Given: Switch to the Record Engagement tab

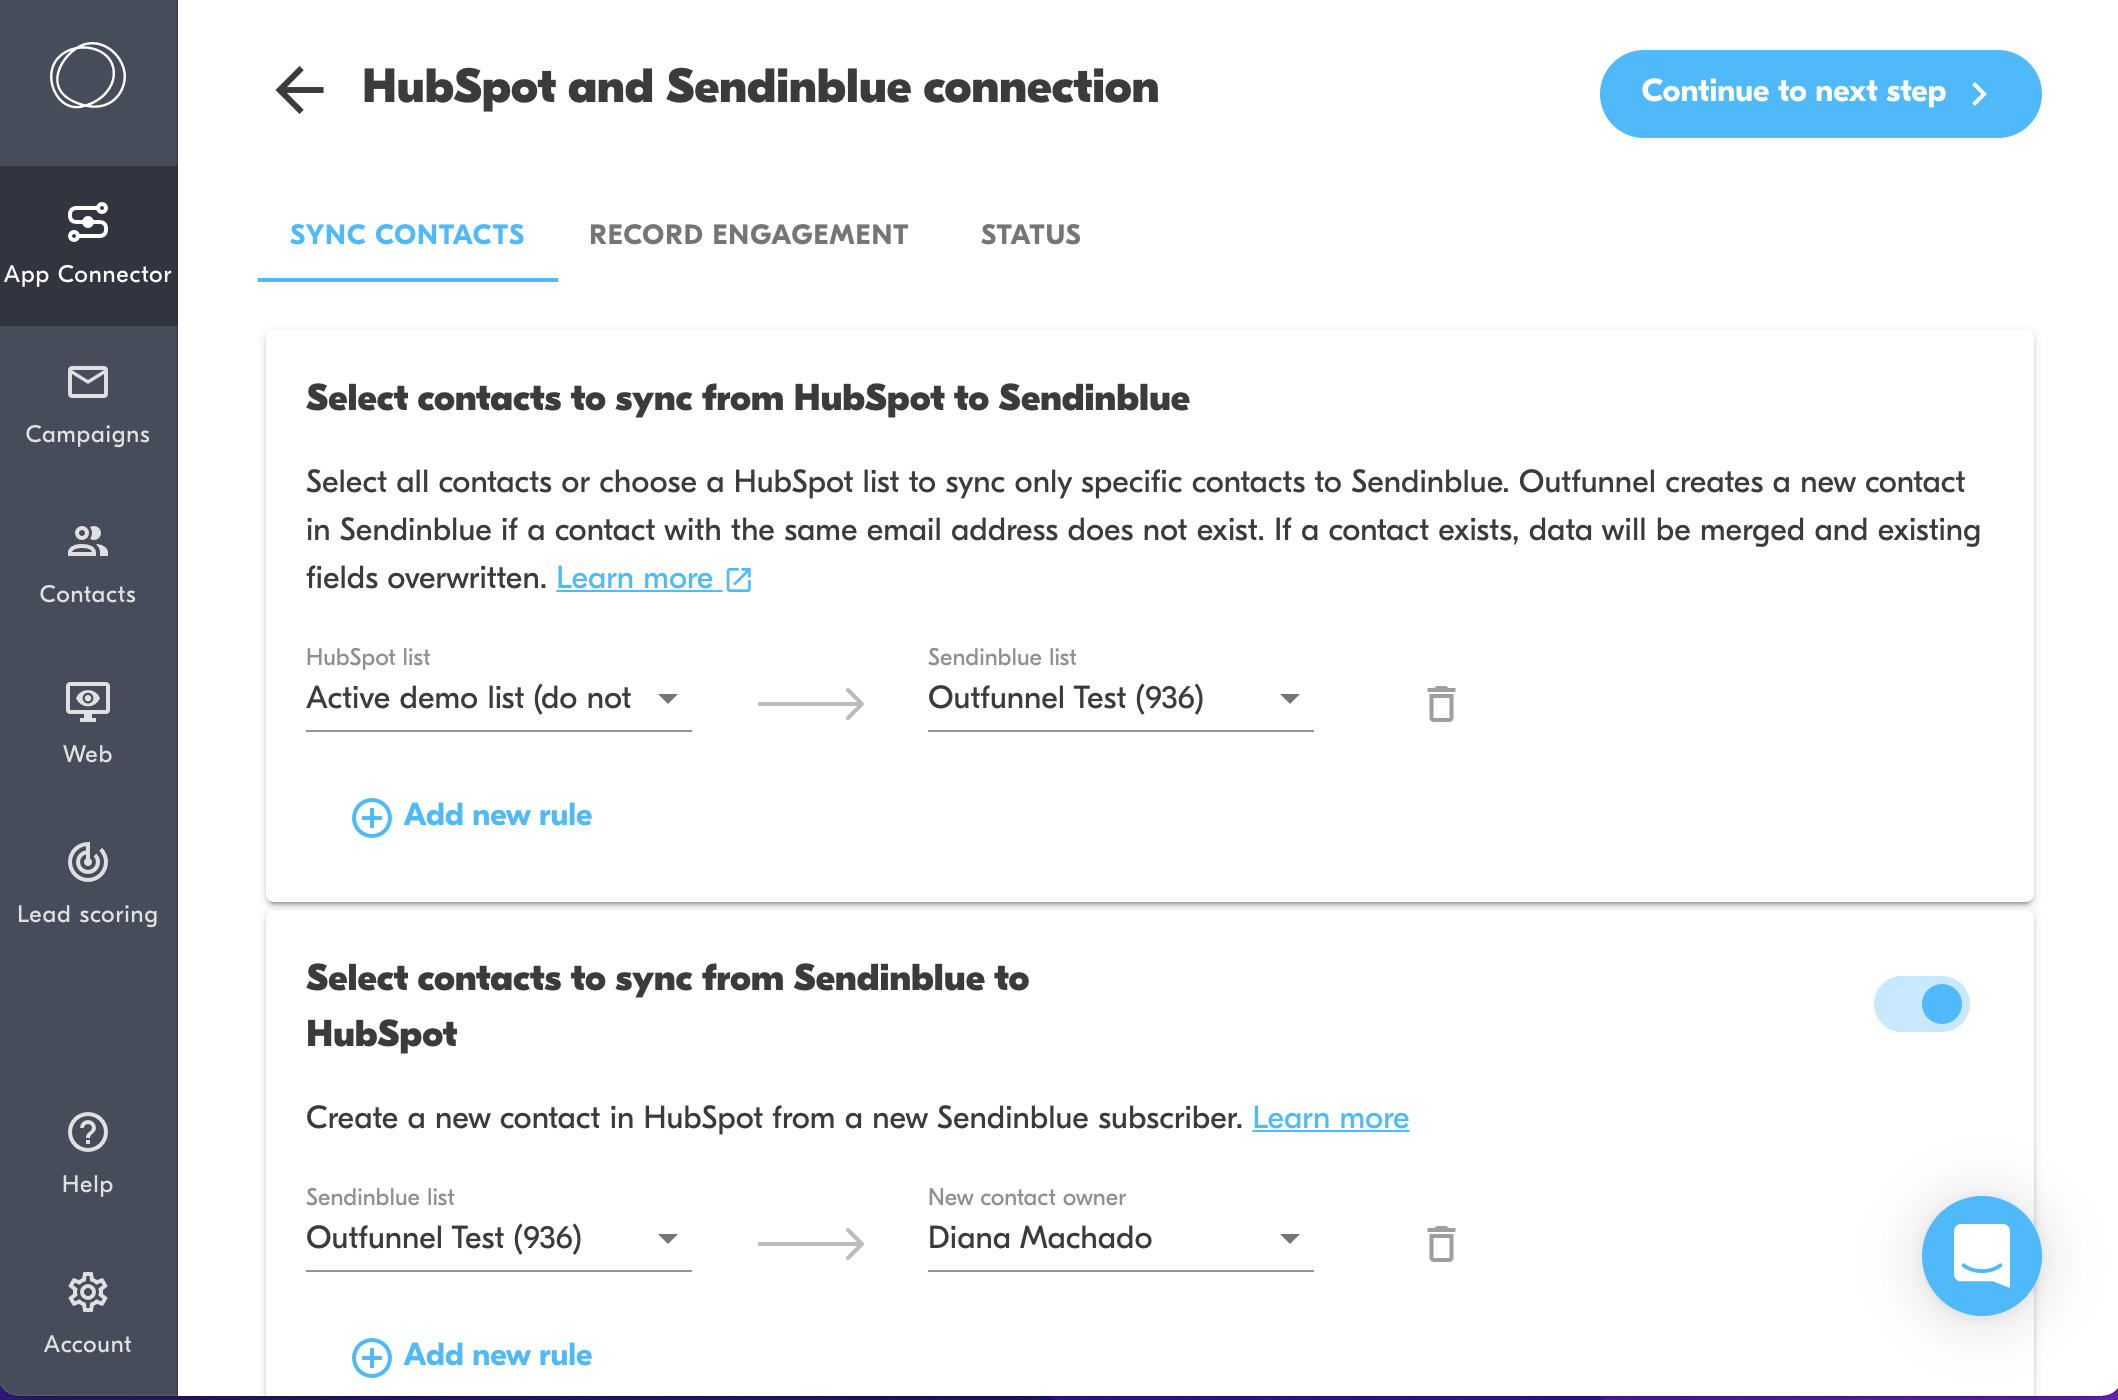Looking at the screenshot, I should 748,234.
